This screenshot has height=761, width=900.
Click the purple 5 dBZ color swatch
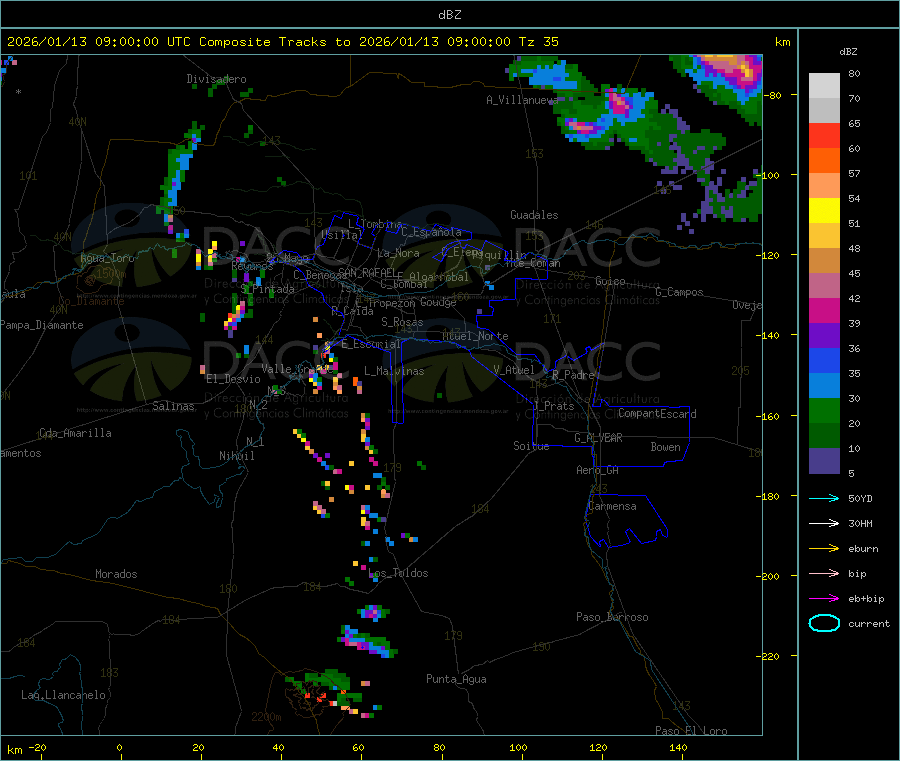tap(824, 461)
